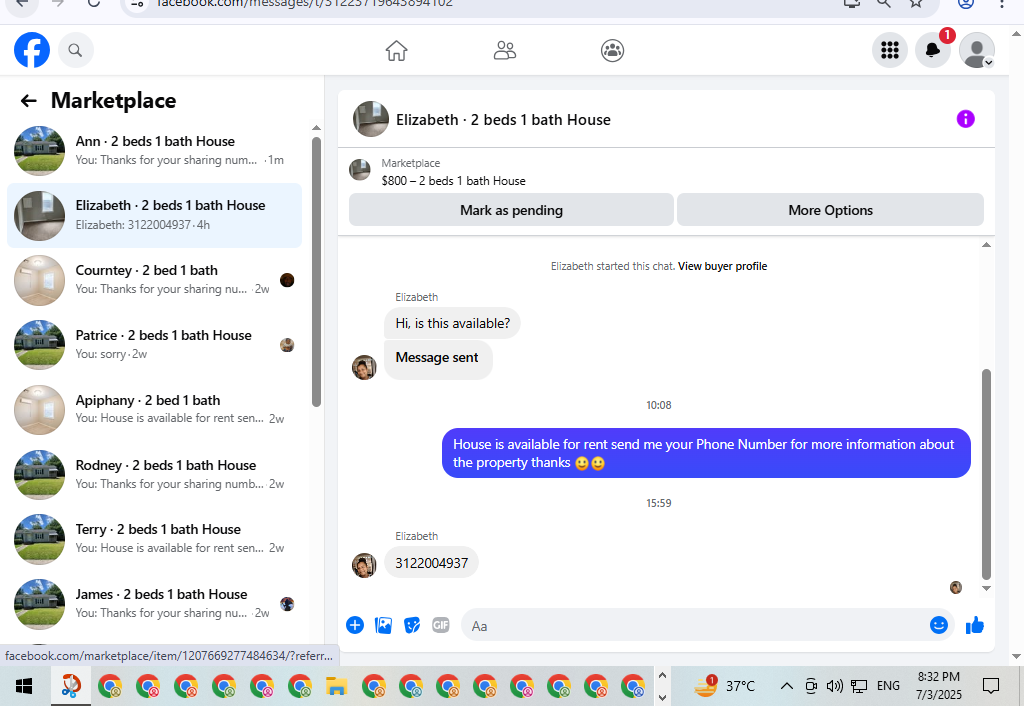Click the Aa message input field
The width and height of the screenshot is (1024, 706).
pos(708,626)
